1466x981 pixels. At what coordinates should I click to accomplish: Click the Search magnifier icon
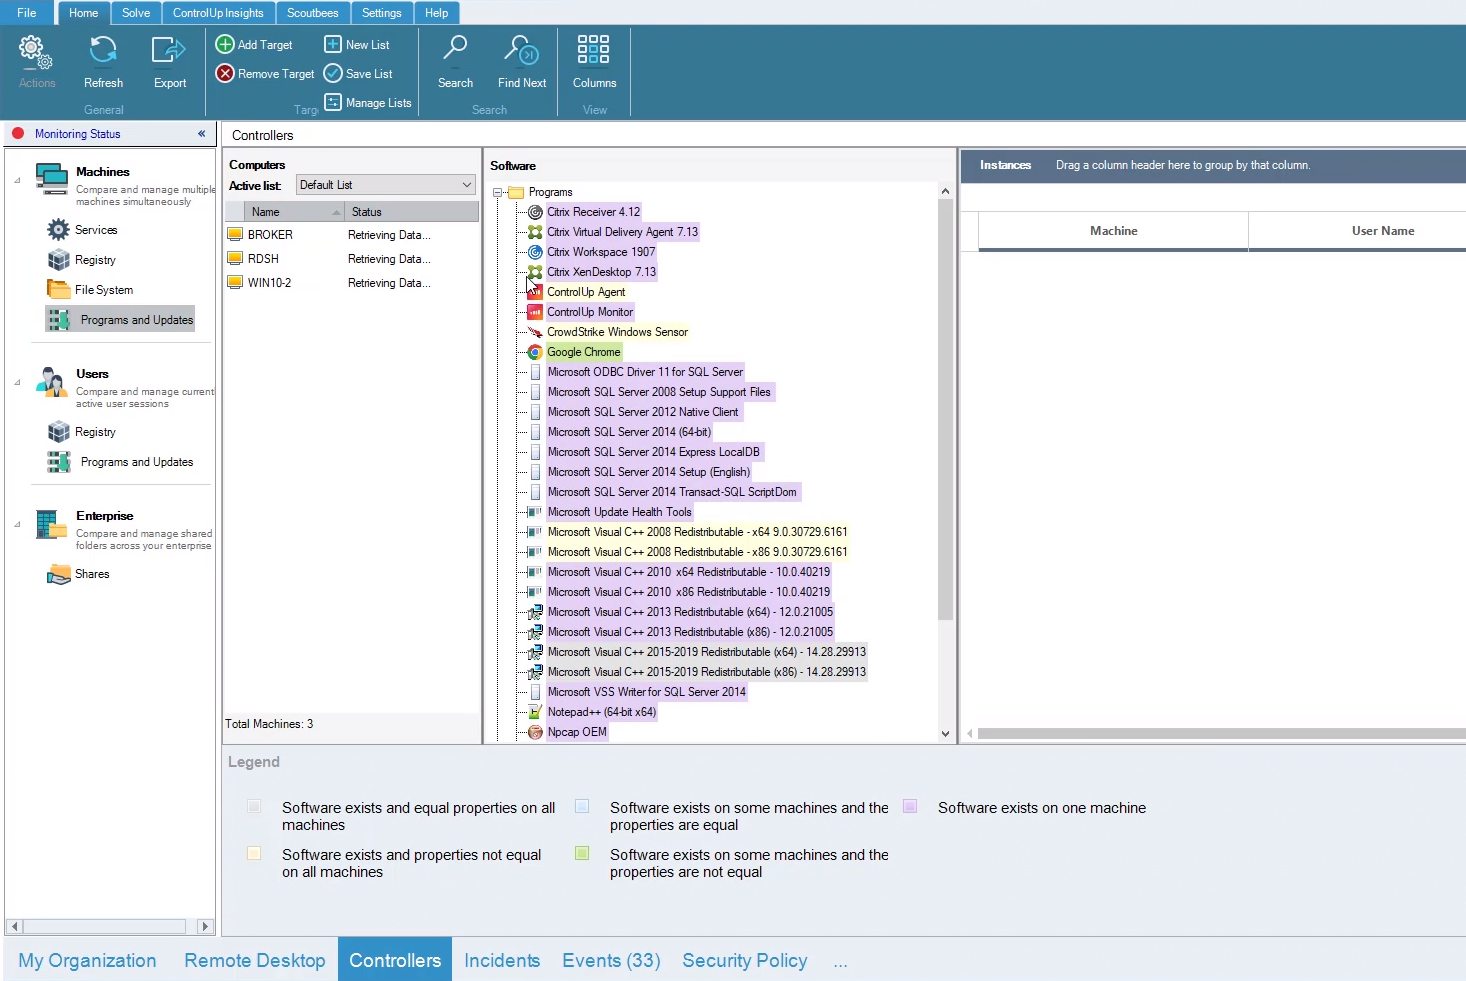(x=455, y=49)
